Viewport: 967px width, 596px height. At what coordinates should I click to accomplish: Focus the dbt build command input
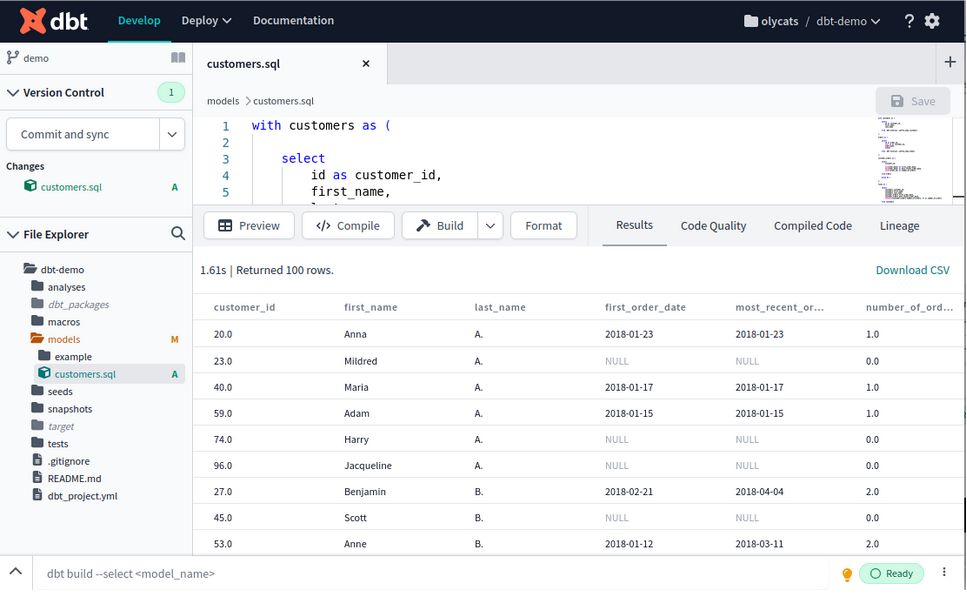point(432,574)
